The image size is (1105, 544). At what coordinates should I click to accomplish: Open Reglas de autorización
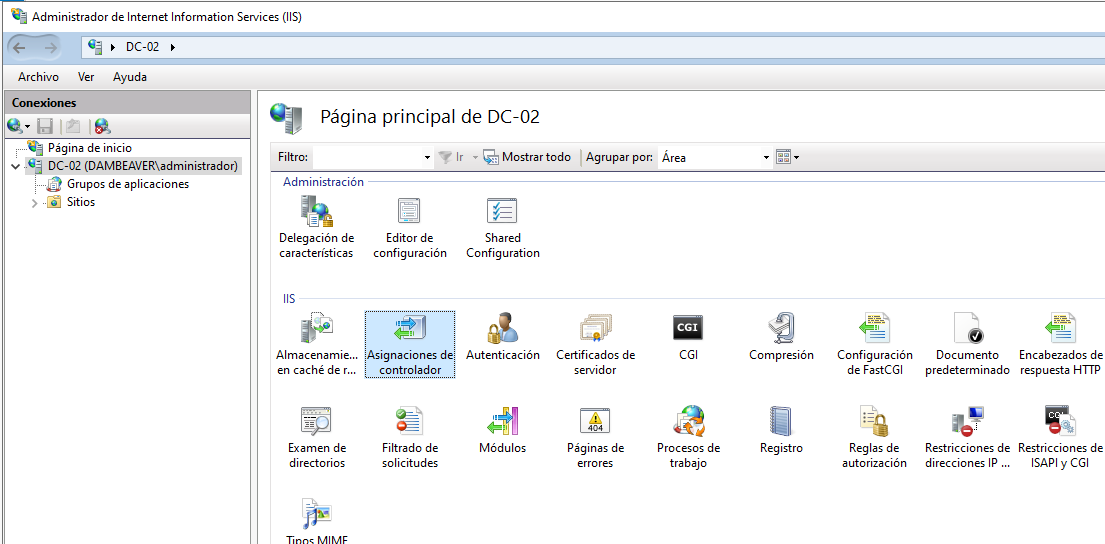[x=875, y=438]
